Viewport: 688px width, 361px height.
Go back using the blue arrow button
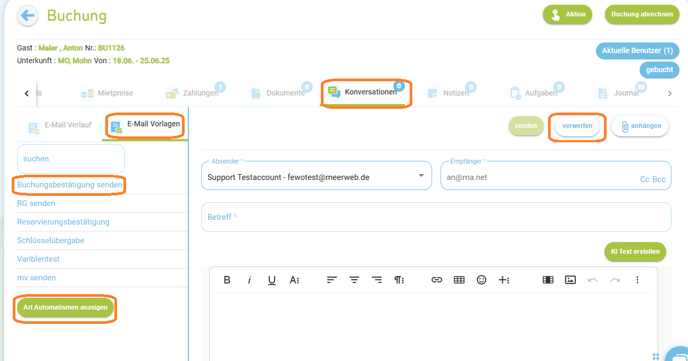[27, 16]
